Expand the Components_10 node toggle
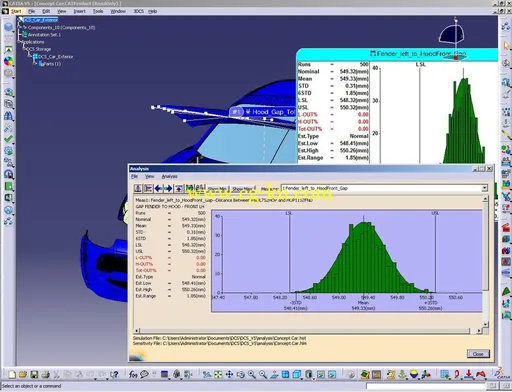 [x=20, y=27]
